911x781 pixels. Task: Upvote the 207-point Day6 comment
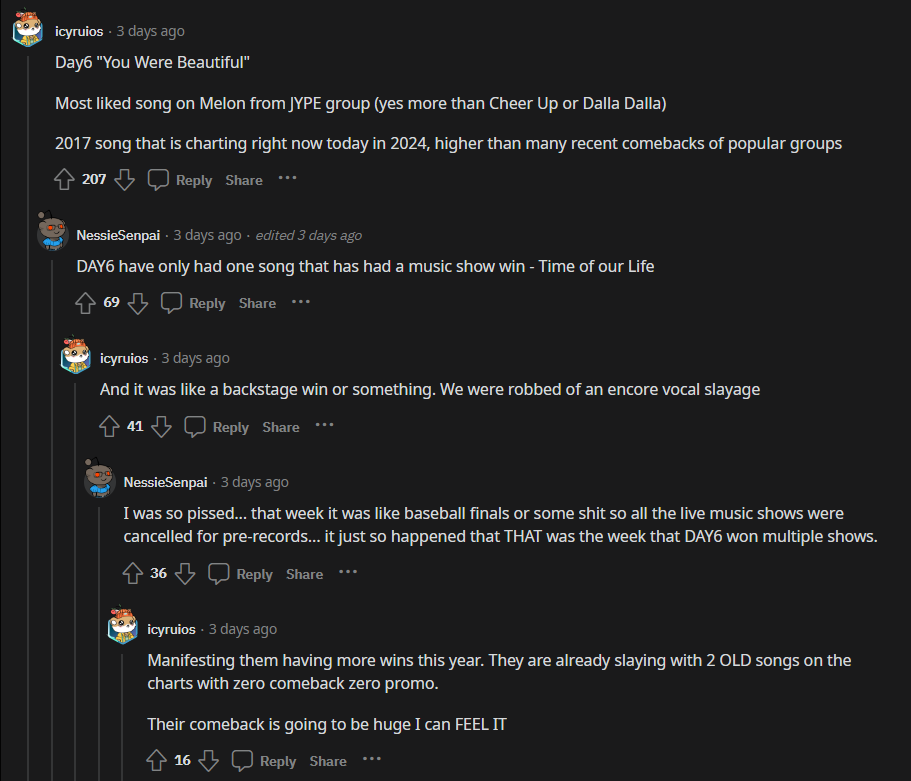pyautogui.click(x=64, y=180)
